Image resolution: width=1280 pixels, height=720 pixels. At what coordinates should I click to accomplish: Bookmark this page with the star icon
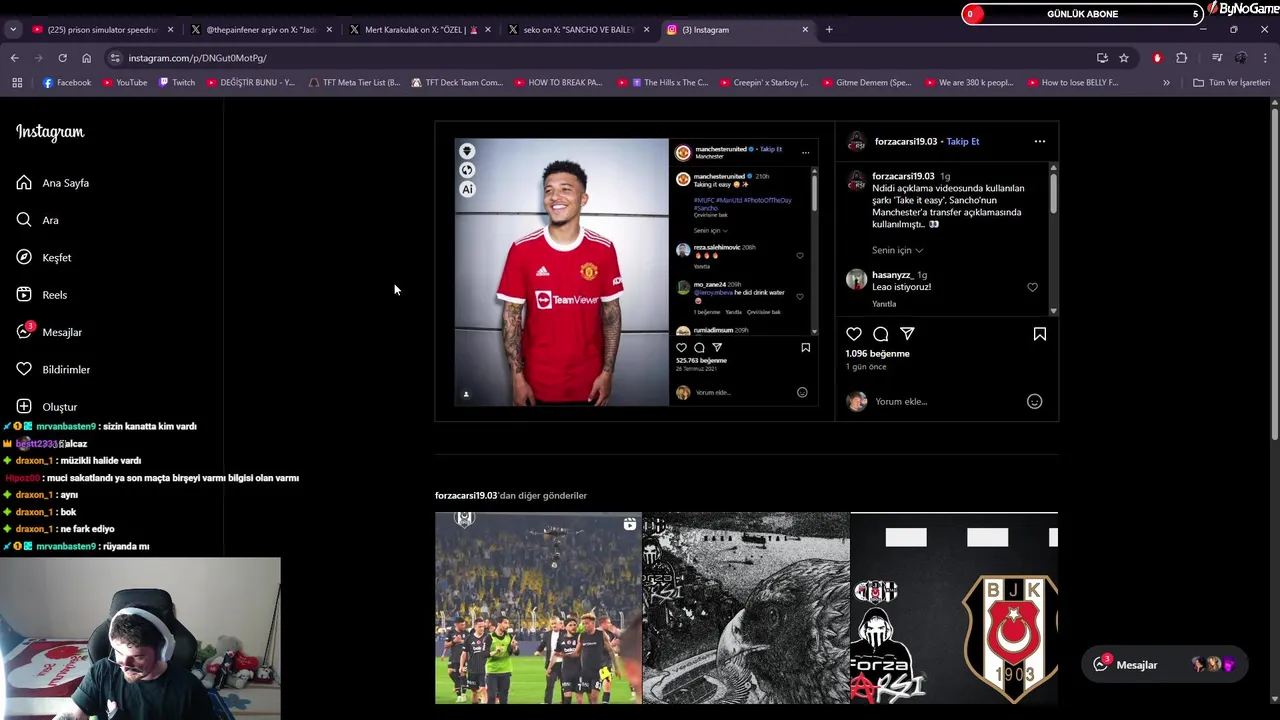pyautogui.click(x=1124, y=58)
